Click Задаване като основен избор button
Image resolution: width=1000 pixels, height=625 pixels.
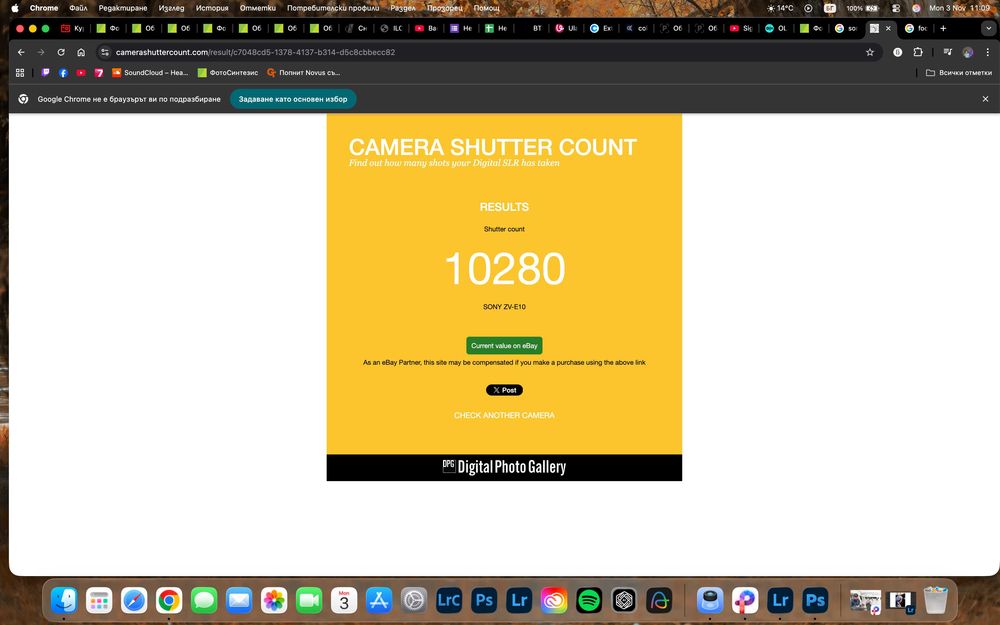click(293, 99)
